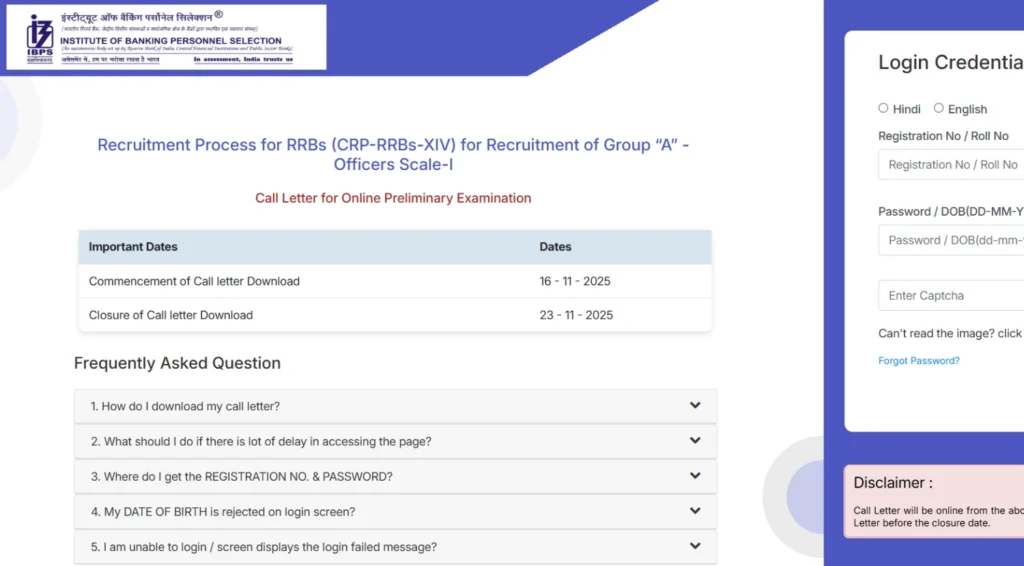Open the Forgot Password link
Image resolution: width=1024 pixels, height=566 pixels.
[x=919, y=360]
